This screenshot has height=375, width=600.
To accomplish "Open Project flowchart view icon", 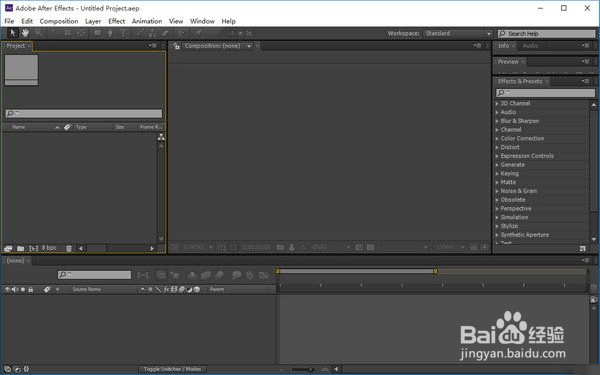I will click(161, 137).
